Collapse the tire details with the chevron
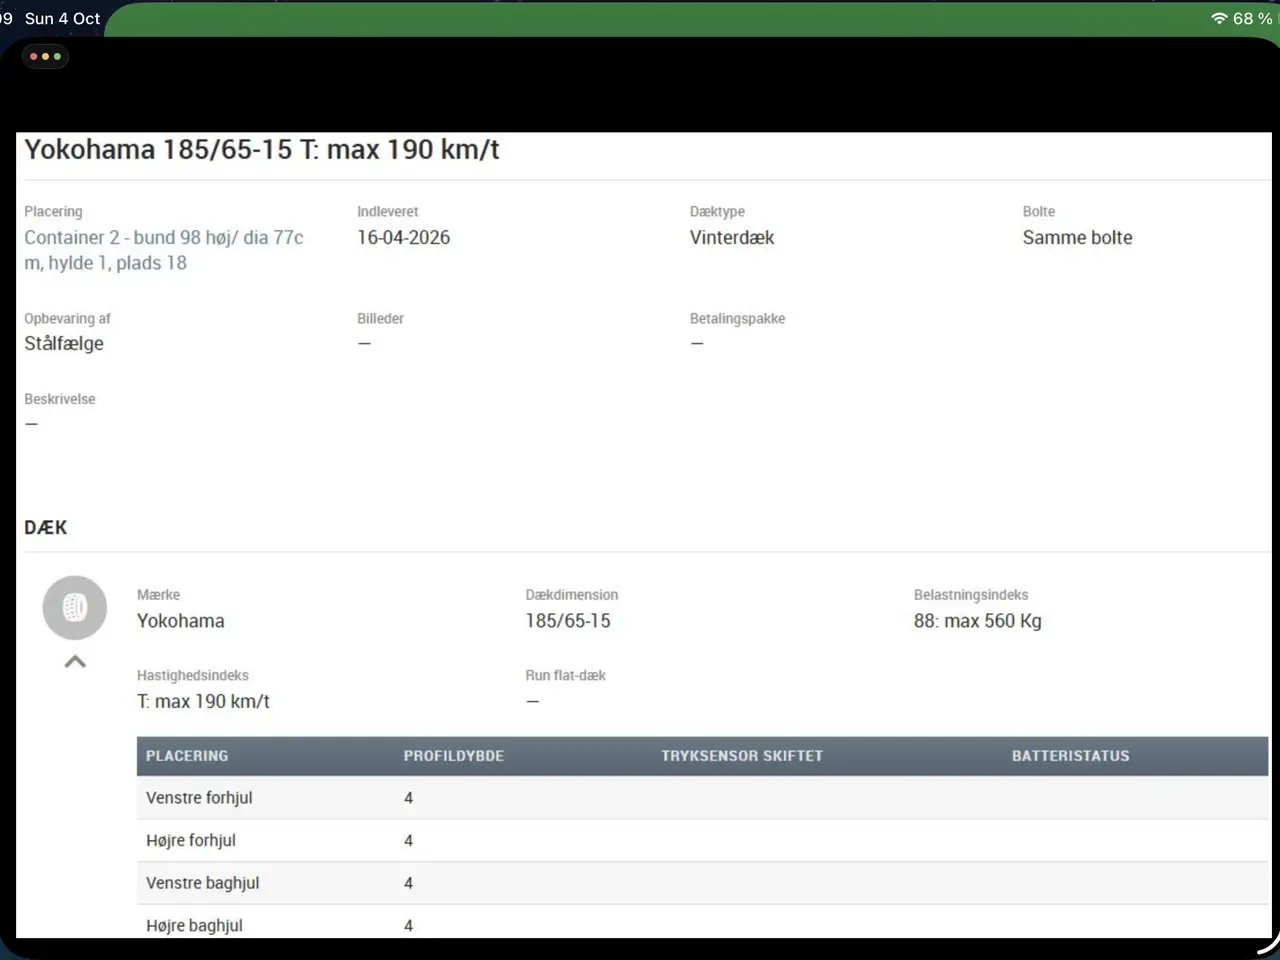 75,661
